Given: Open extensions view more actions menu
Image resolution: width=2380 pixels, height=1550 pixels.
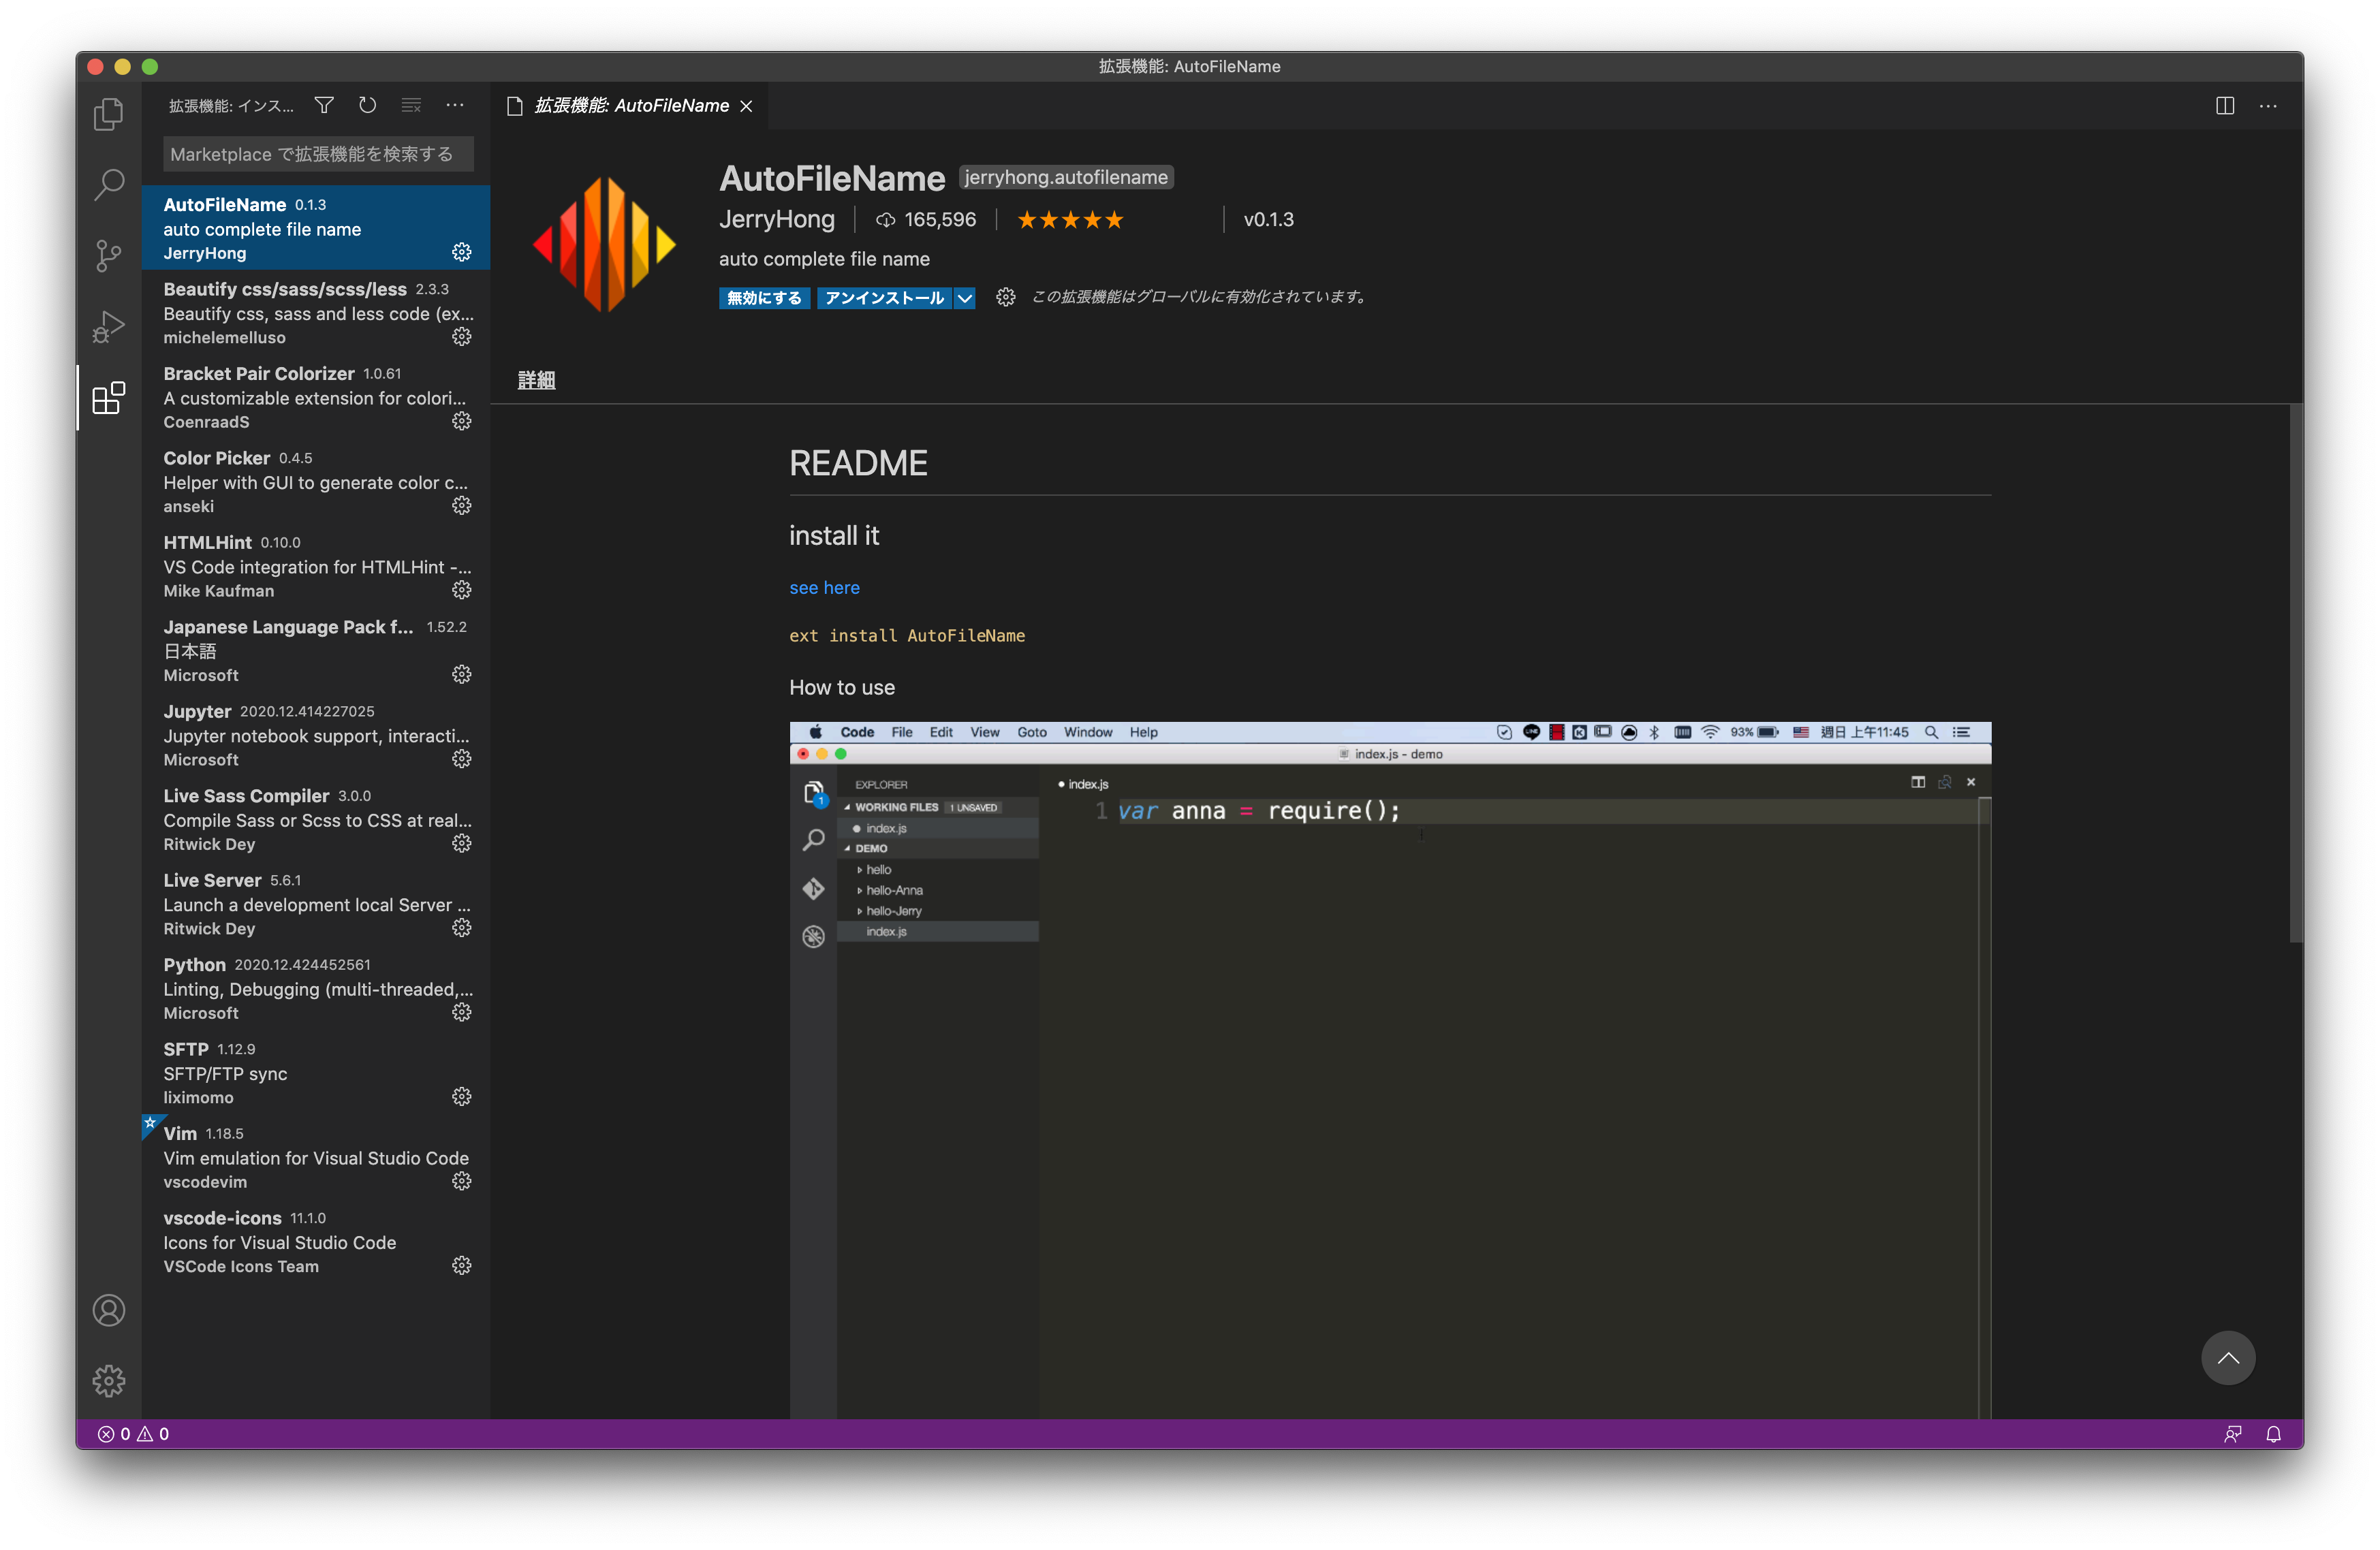Looking at the screenshot, I should (x=455, y=105).
